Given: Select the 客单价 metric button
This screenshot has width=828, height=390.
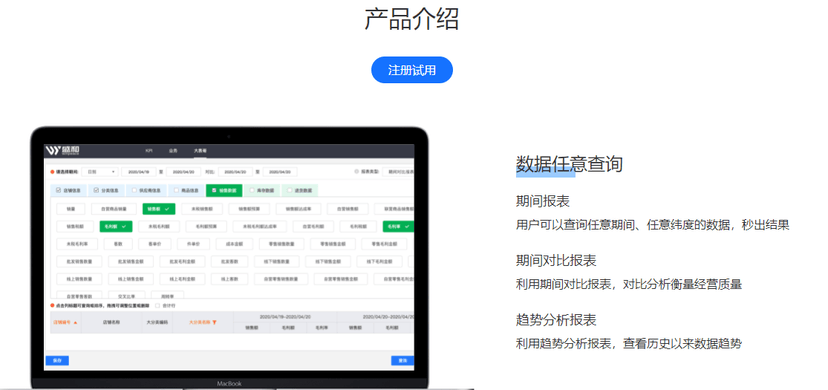Looking at the screenshot, I should point(154,244).
